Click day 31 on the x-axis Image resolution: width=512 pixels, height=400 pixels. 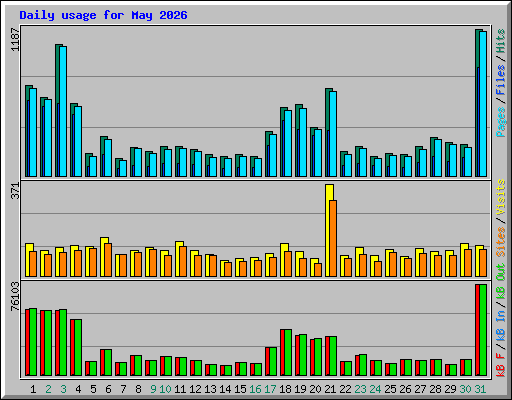[x=480, y=389]
